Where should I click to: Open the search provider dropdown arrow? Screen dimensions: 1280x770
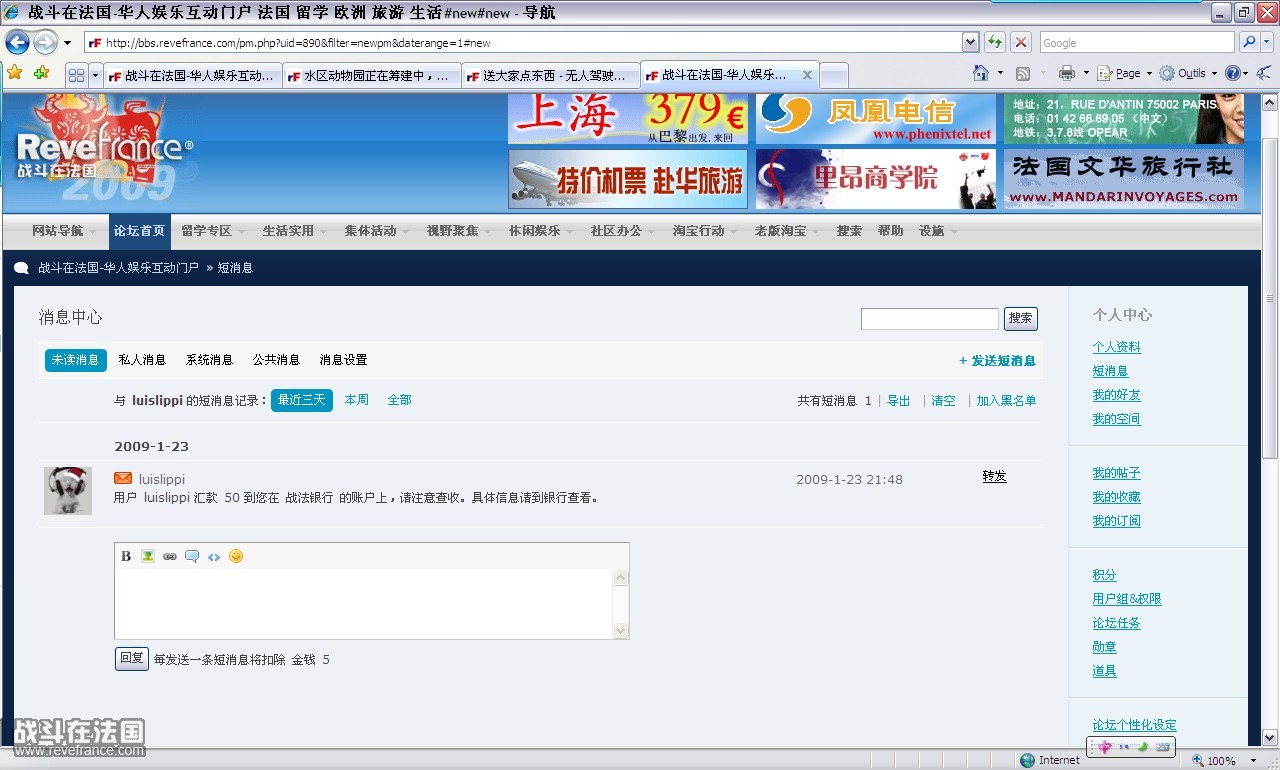click(1269, 43)
